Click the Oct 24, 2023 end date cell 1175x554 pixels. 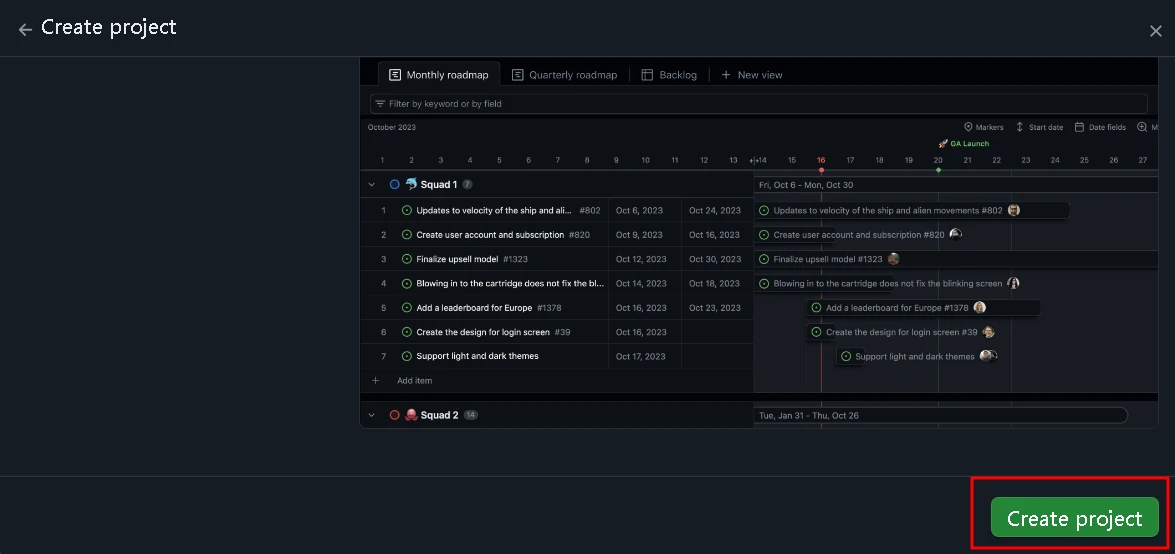(717, 211)
